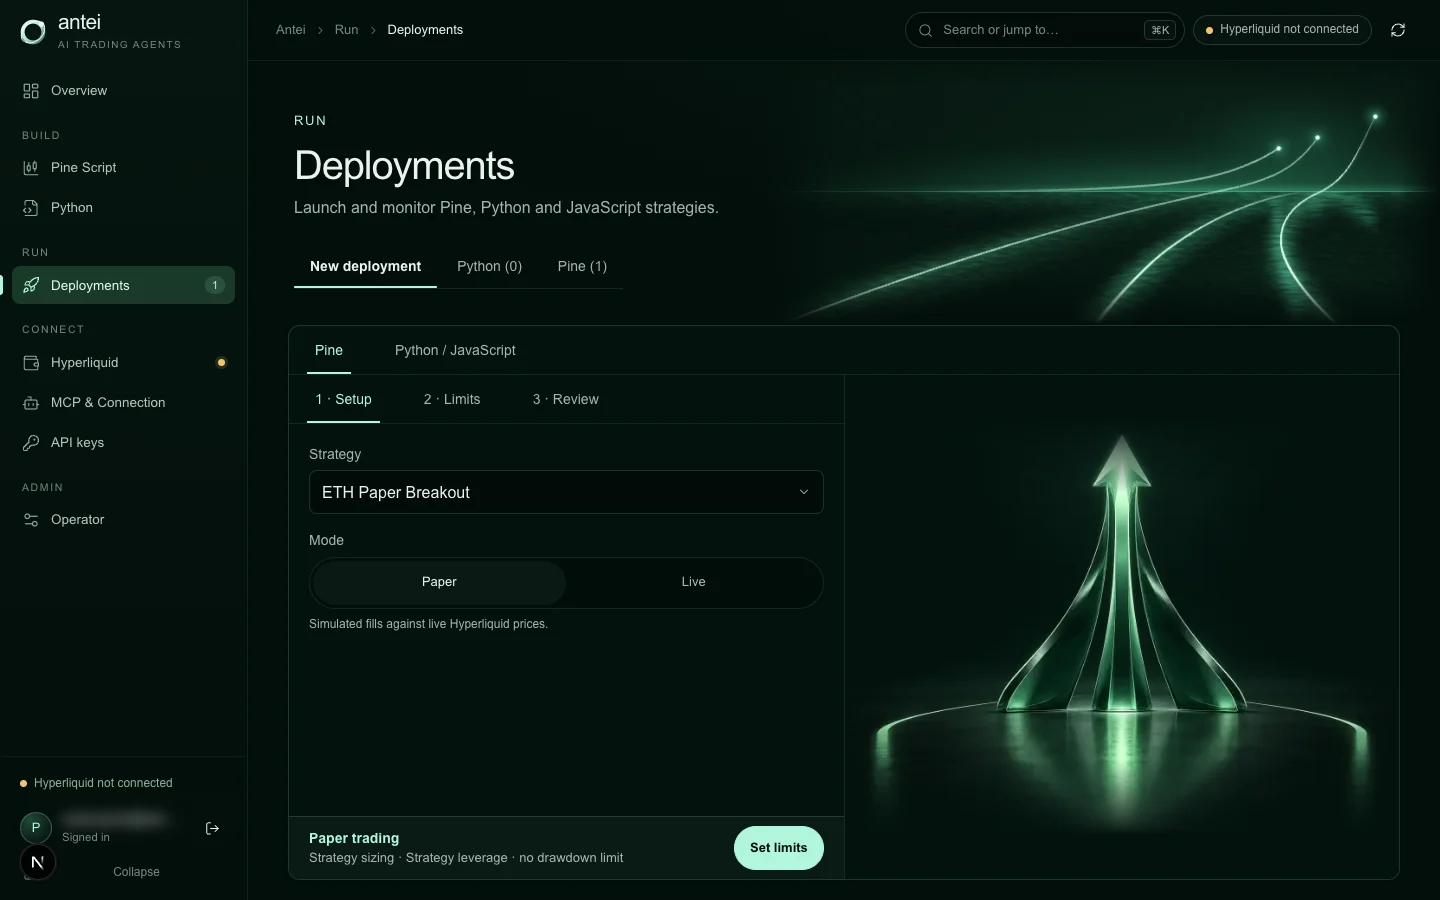Image resolution: width=1440 pixels, height=900 pixels.
Task: Open Overview via its grid icon
Action: click(31, 91)
